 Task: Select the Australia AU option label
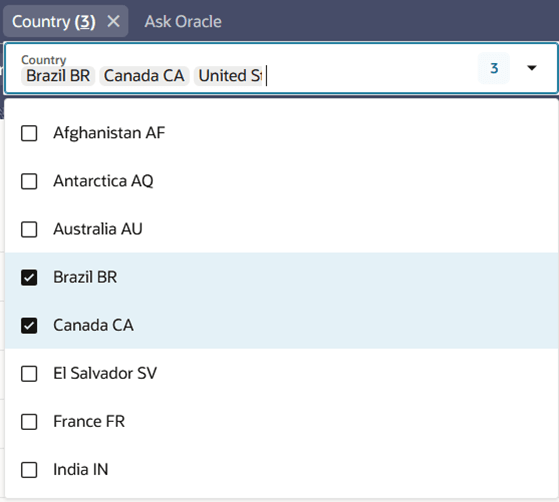pos(98,229)
